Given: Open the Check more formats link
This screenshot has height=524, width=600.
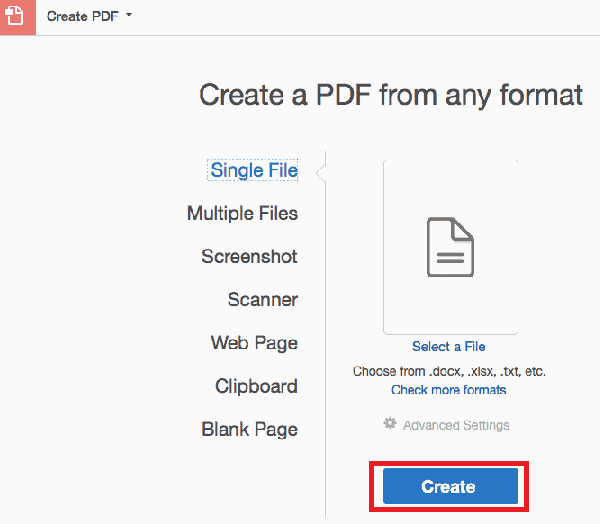Looking at the screenshot, I should [448, 390].
